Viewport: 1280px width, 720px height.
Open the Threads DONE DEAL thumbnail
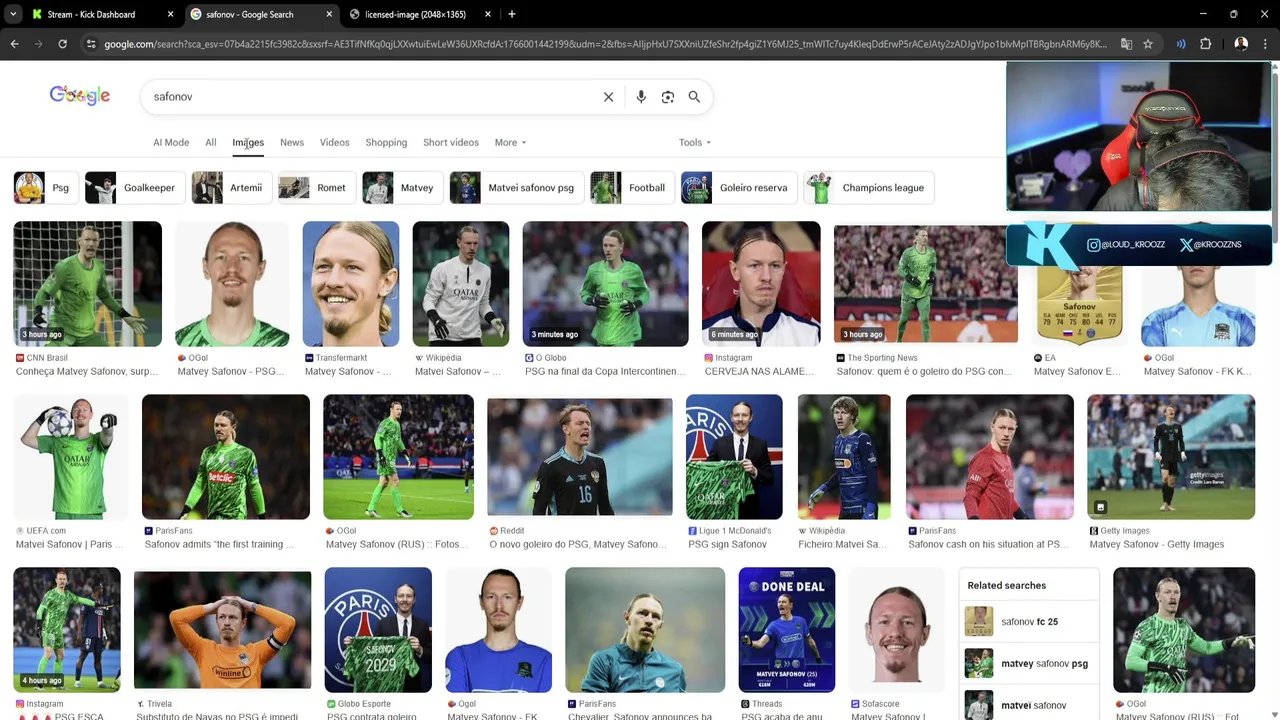tap(787, 630)
